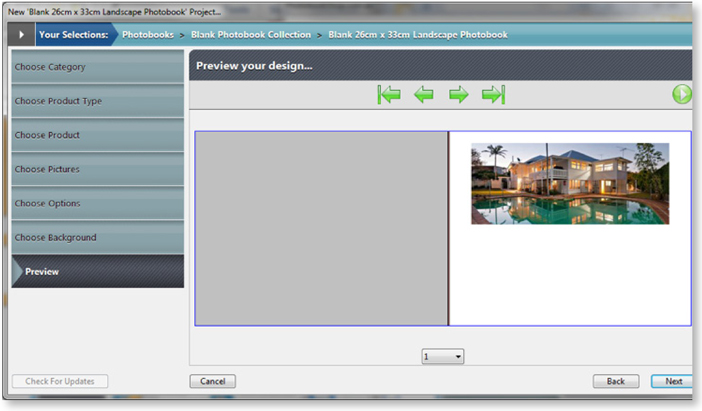
Task: Switch to the Choose Pictures step
Action: (97, 169)
